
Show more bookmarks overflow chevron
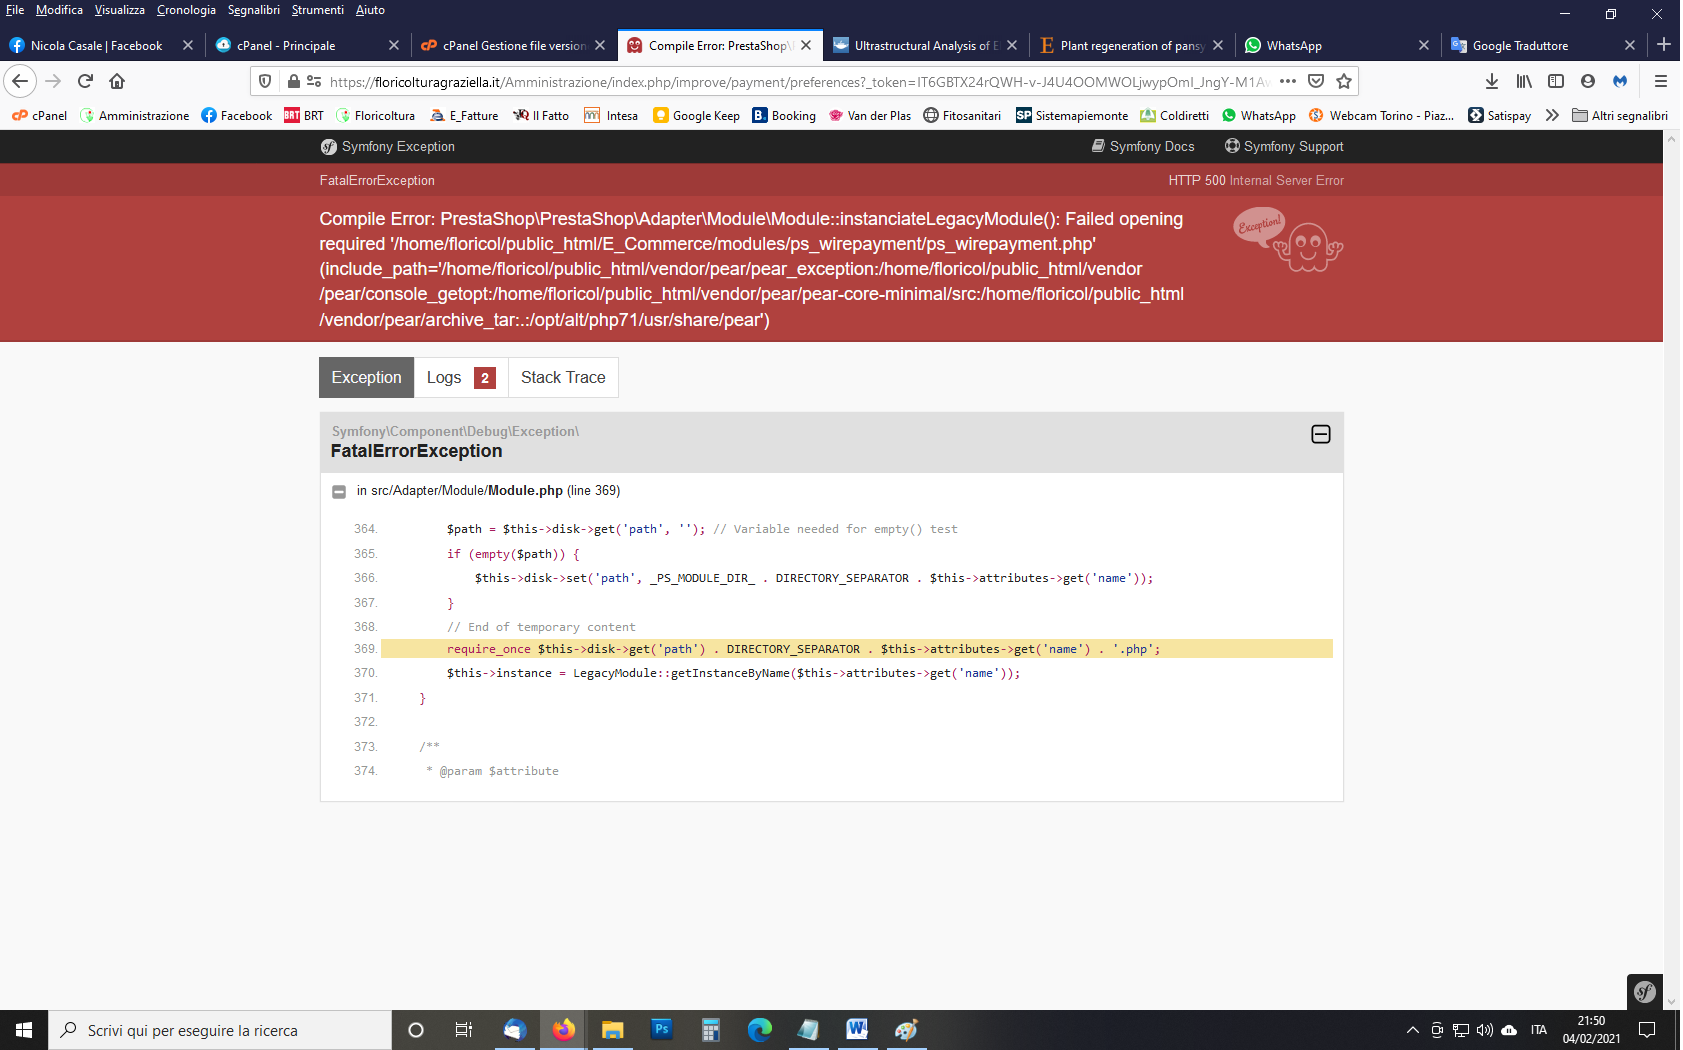(x=1552, y=115)
